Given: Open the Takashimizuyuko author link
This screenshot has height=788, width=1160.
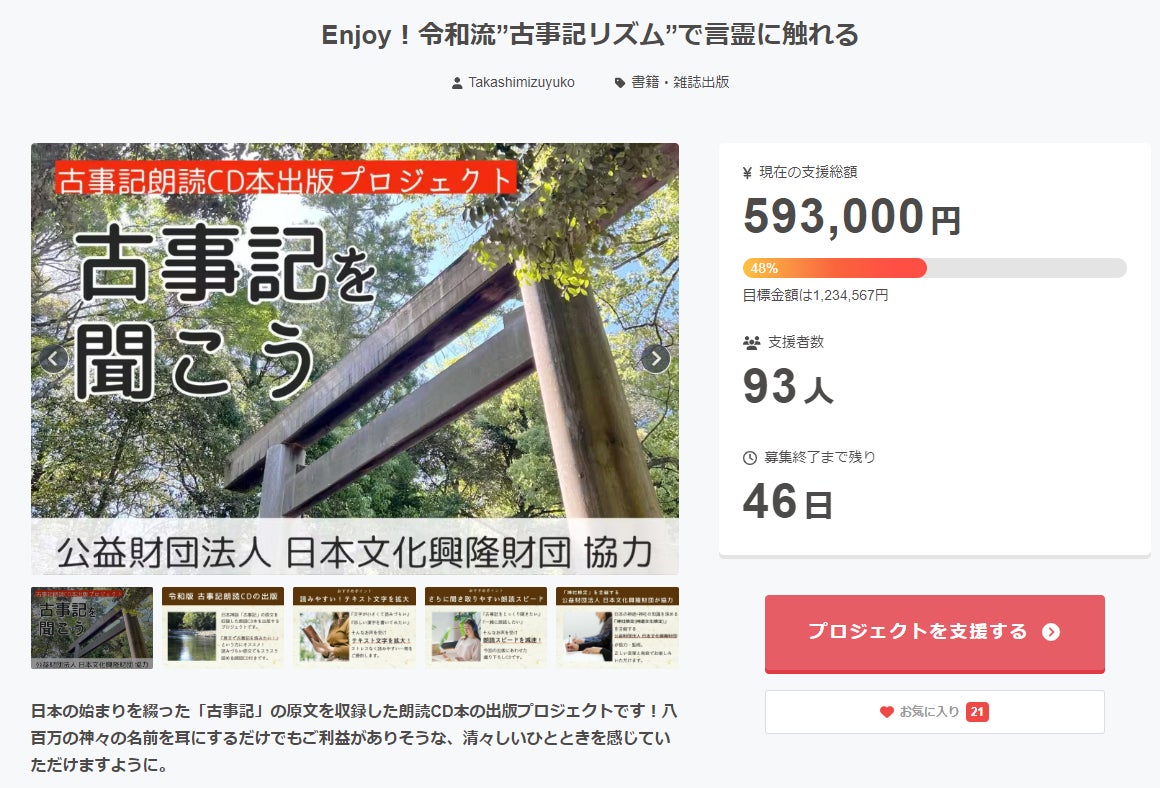Looking at the screenshot, I should (521, 83).
